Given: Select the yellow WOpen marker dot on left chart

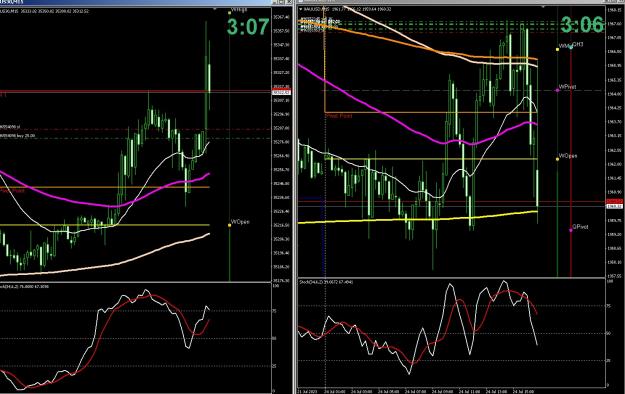Looking at the screenshot, I should 230,225.
